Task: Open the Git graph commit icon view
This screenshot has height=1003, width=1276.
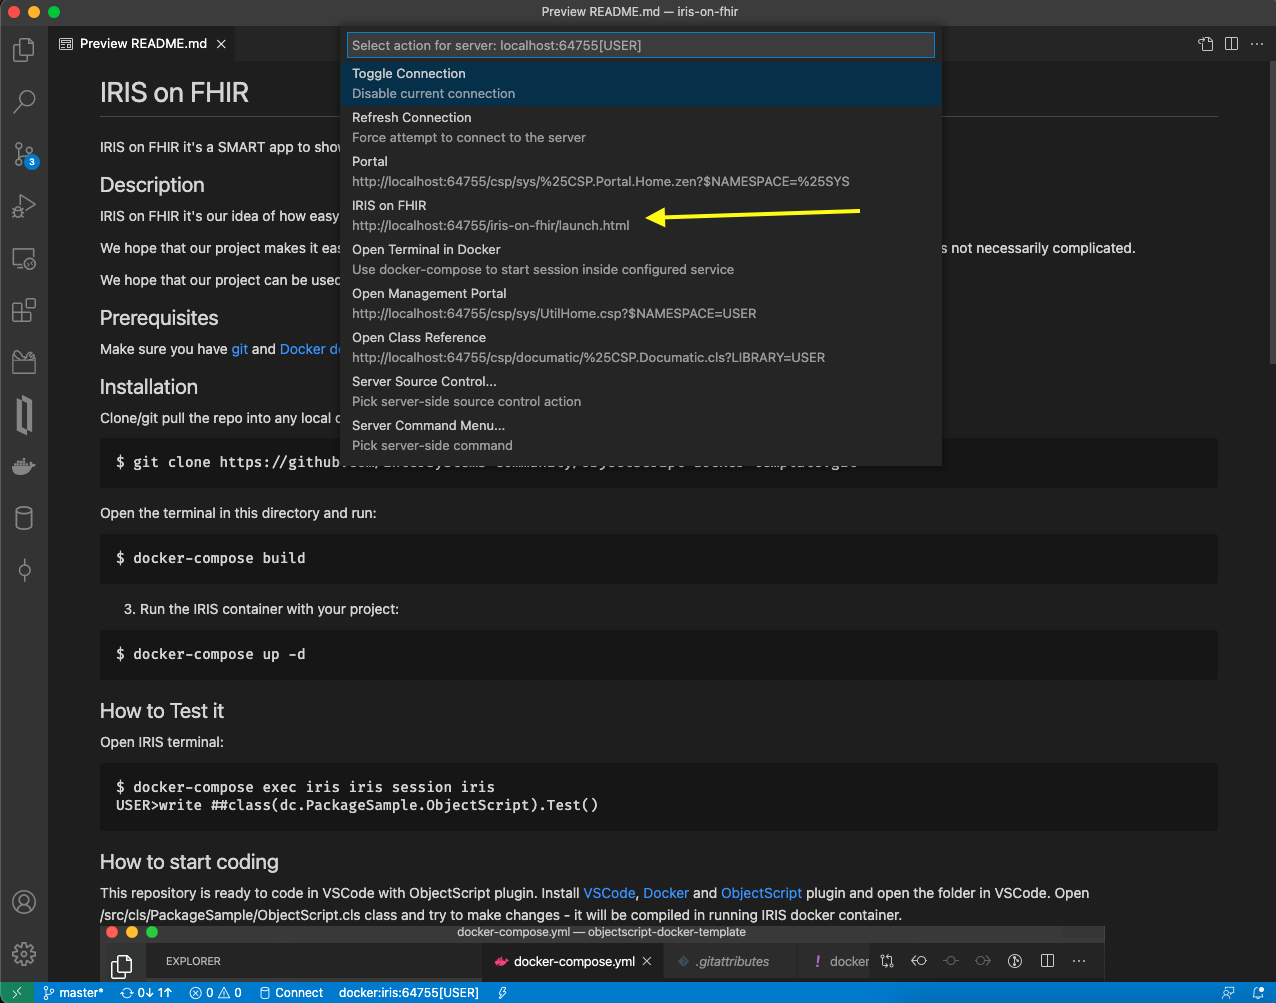Action: coord(24,570)
